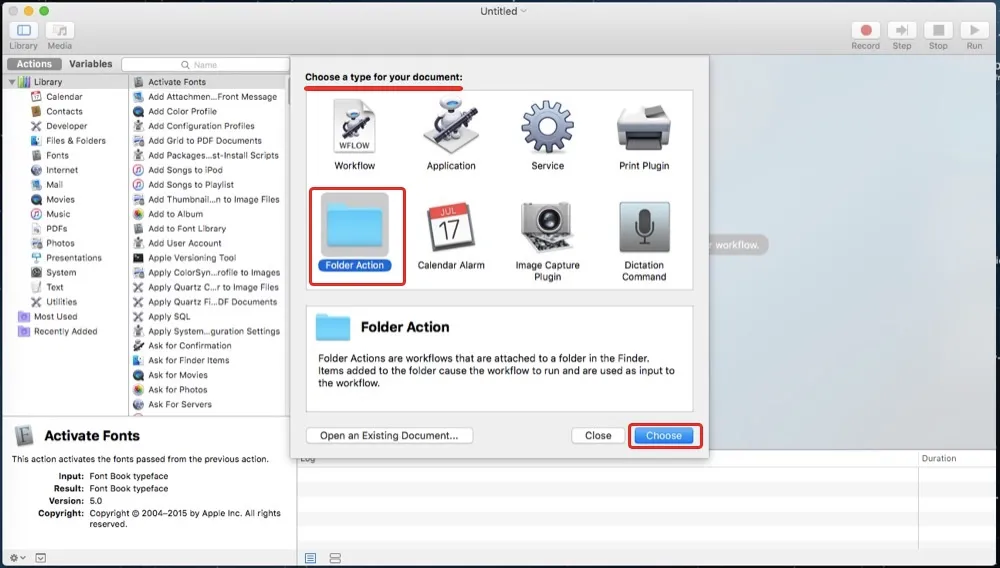Click the Close button in dialog
Viewport: 1000px width, 568px height.
coord(598,435)
